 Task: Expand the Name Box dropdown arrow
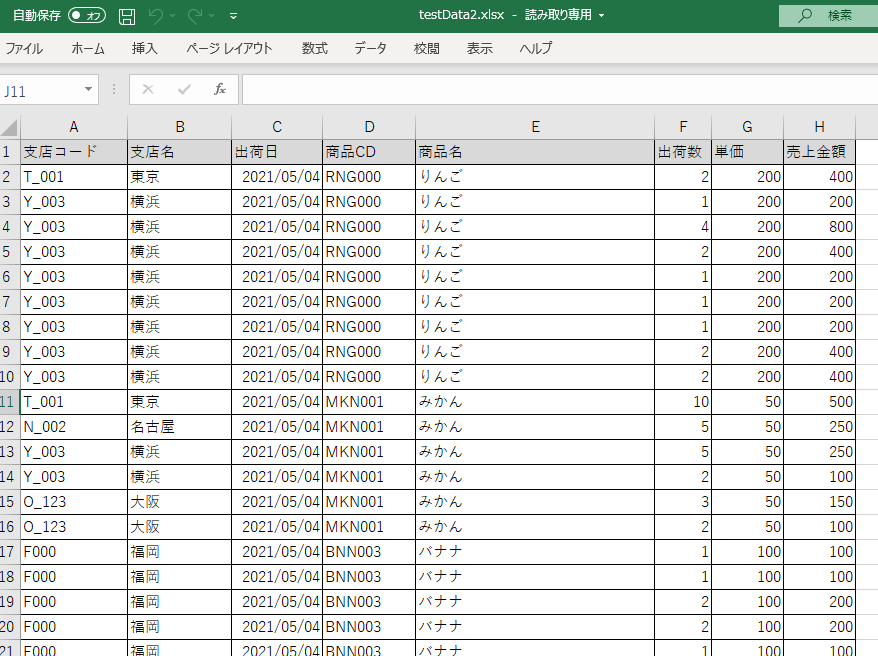click(88, 90)
